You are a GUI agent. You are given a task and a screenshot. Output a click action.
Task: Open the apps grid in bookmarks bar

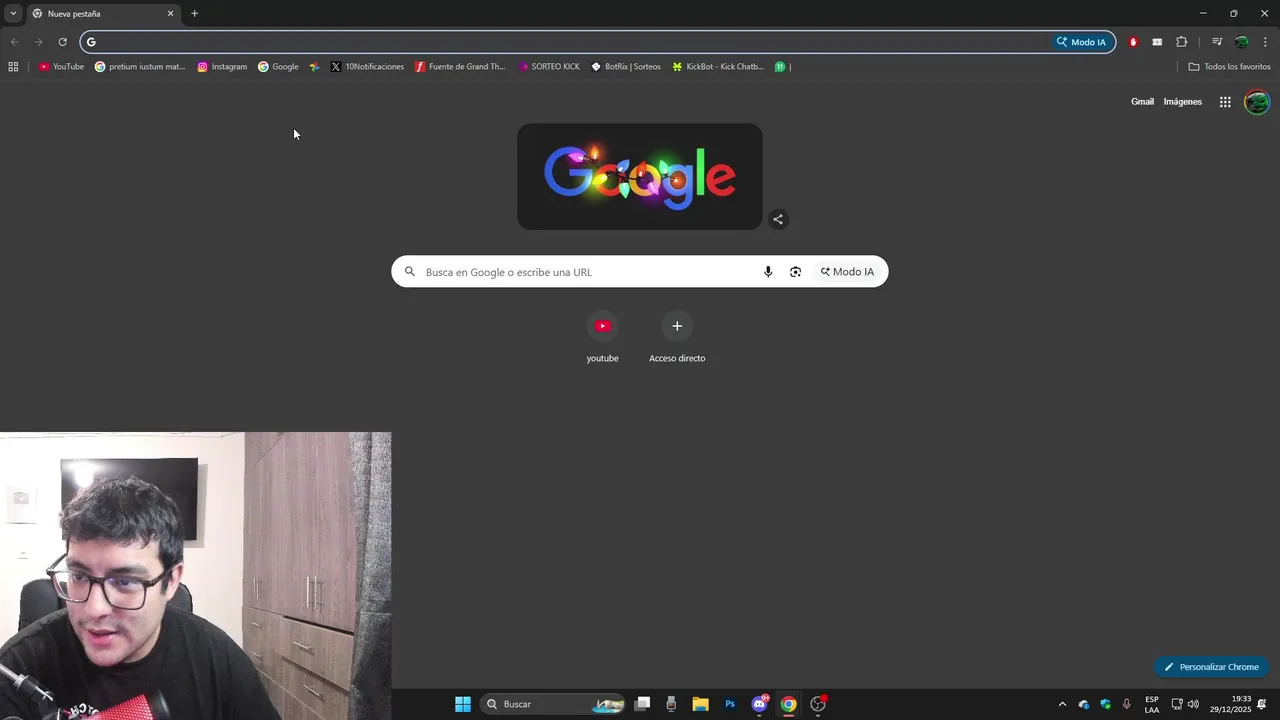coord(13,67)
